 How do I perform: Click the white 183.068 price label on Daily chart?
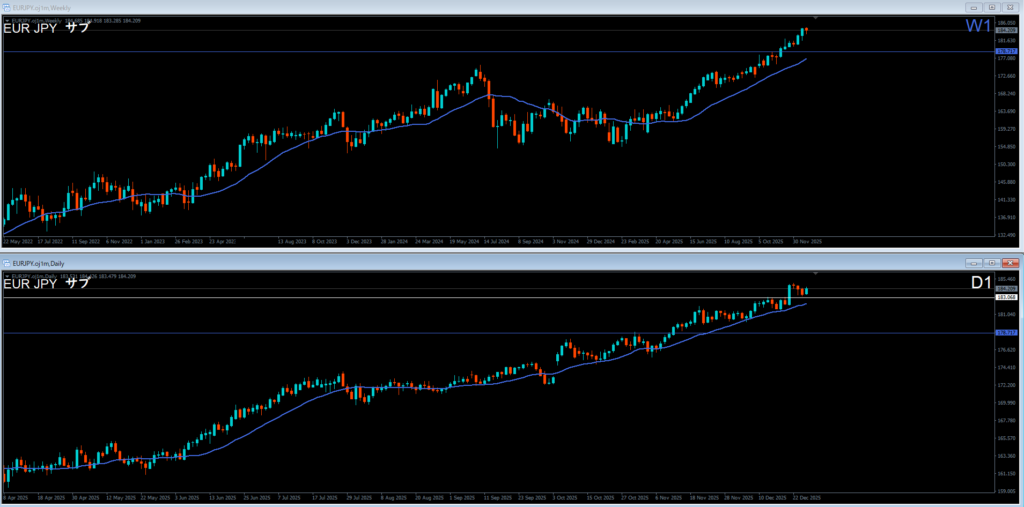tap(1005, 298)
